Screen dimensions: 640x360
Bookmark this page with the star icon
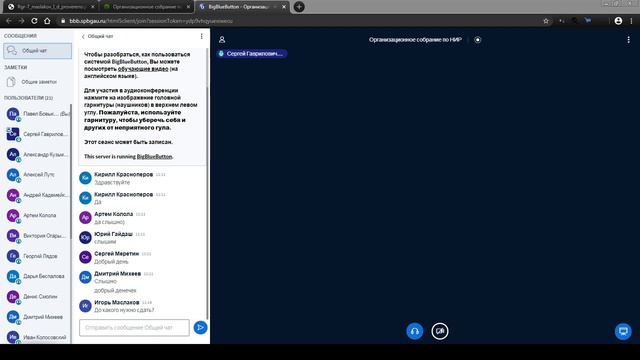tap(546, 21)
